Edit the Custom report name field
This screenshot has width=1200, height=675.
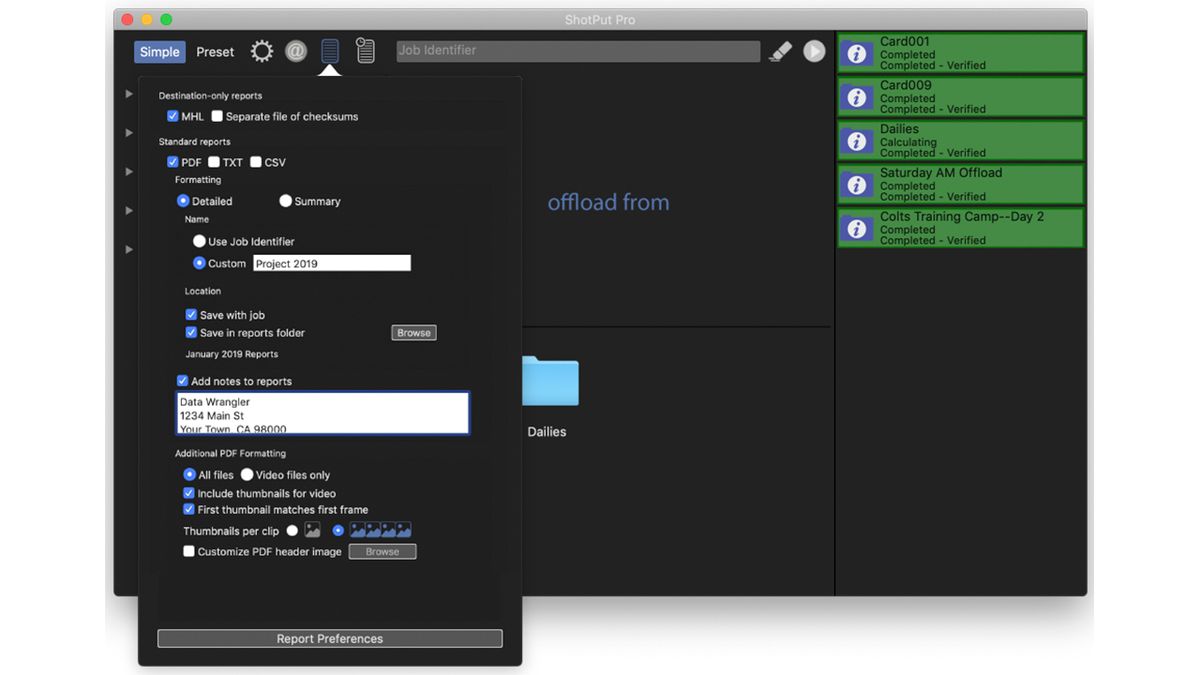[x=331, y=263]
